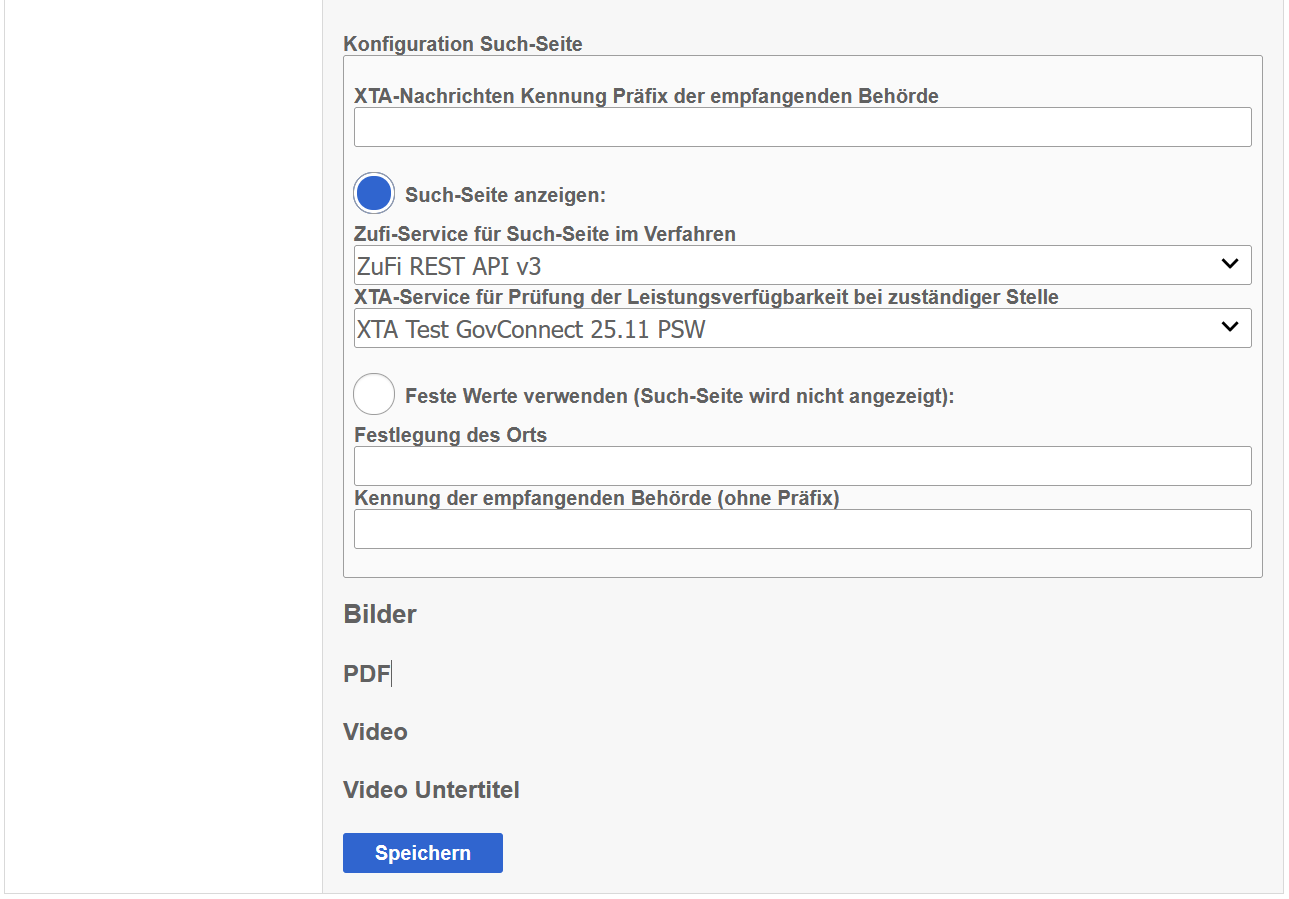Focus the XTA-Nachrichten Kennung Präfix input field
This screenshot has width=1289, height=899.
[x=802, y=127]
